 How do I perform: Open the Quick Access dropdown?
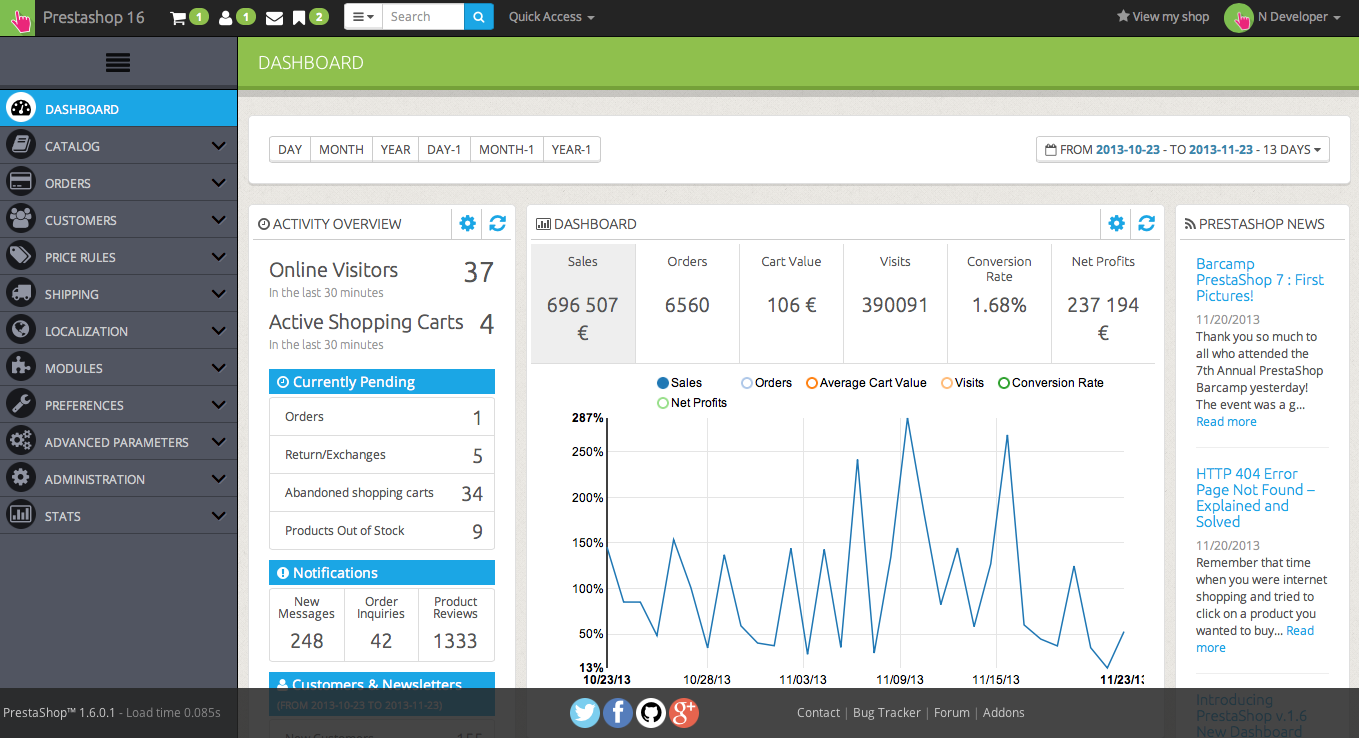552,17
